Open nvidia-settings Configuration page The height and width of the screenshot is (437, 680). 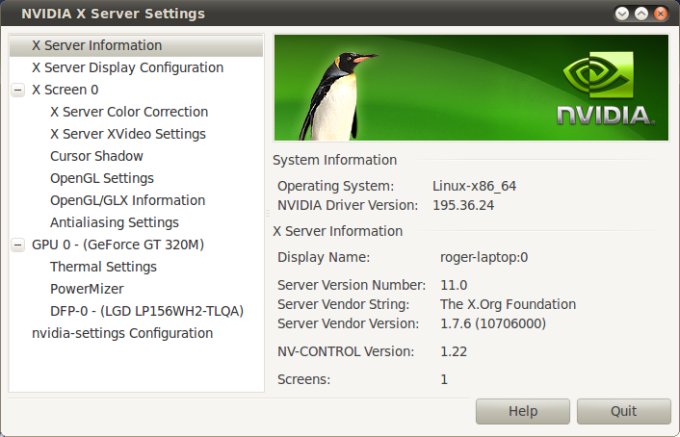(x=122, y=333)
